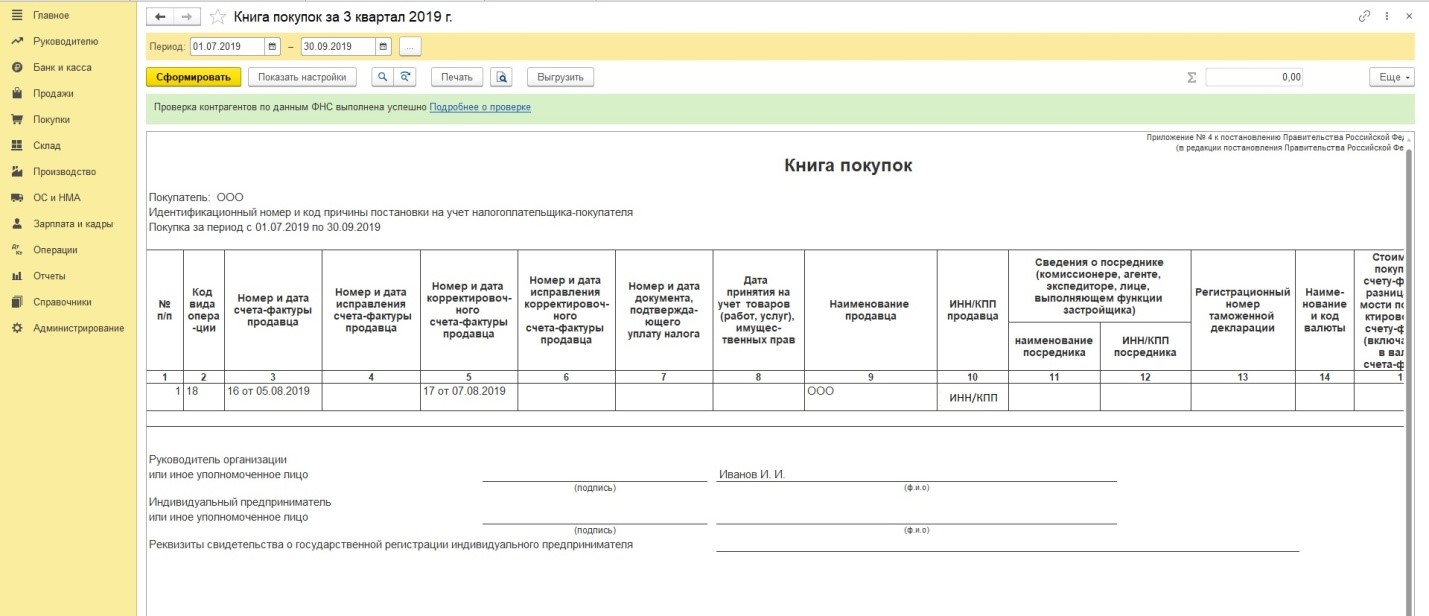1429x616 pixels.
Task: Open Зарплата и кадры section
Action: click(72, 224)
